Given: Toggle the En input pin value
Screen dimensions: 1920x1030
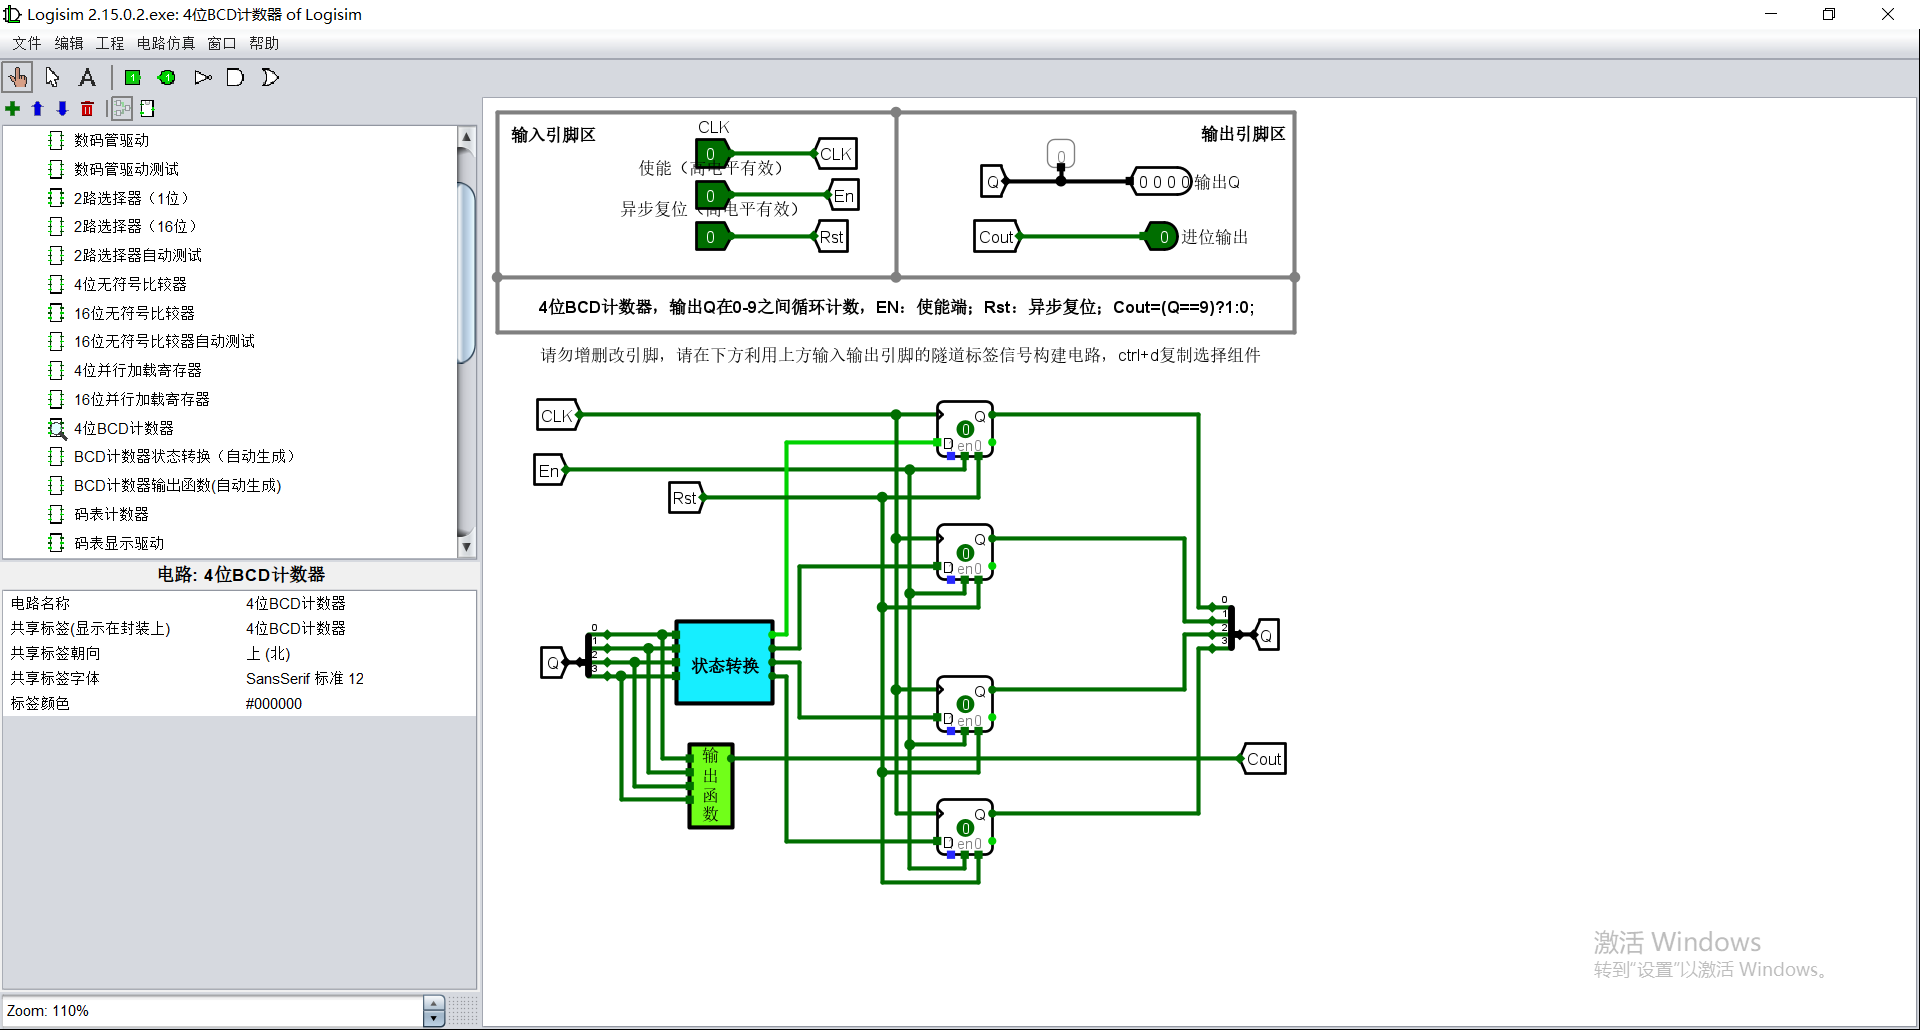Looking at the screenshot, I should (711, 195).
